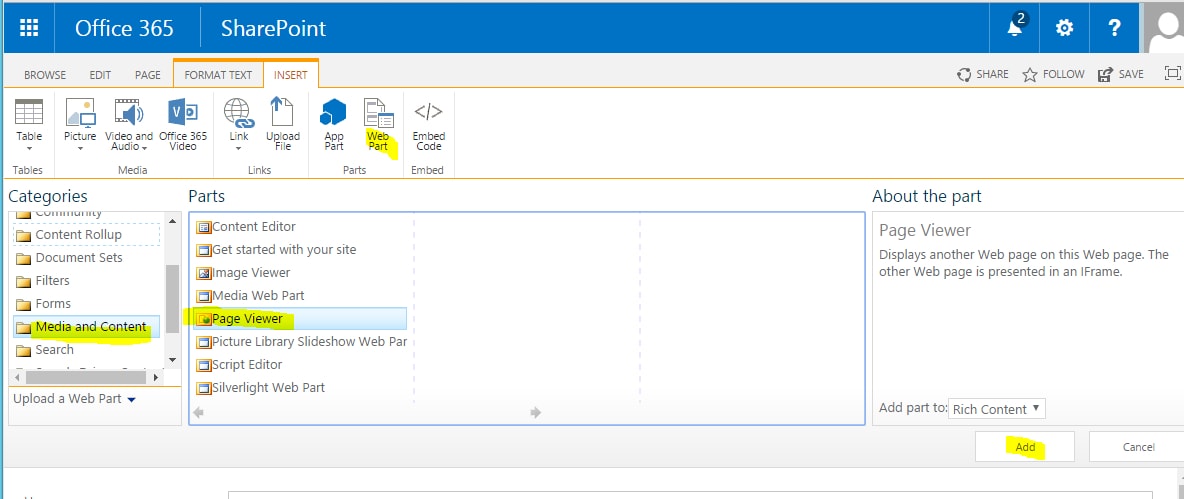Open the Table dropdown arrow
Screen dimensions: 1184x499
click(29, 149)
